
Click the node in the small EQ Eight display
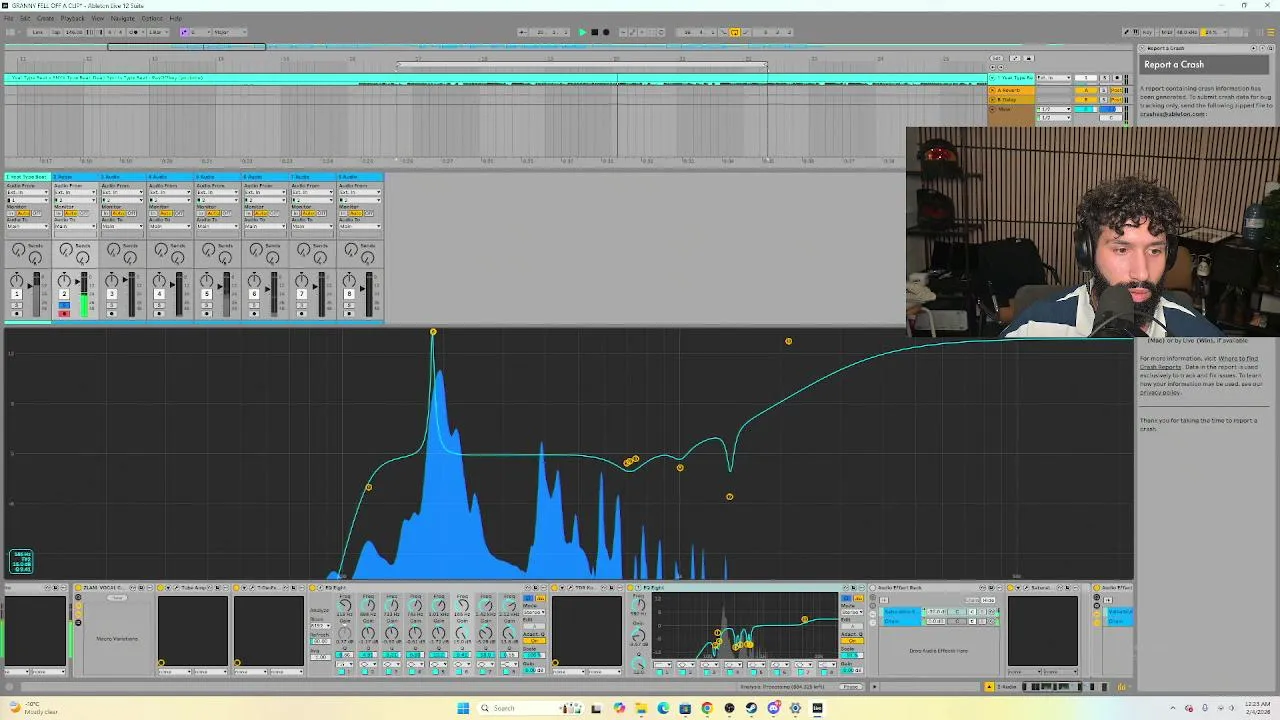tap(804, 620)
